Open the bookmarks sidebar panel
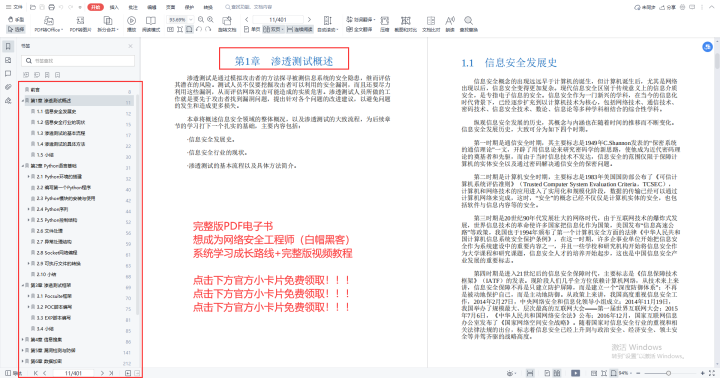 [x=8, y=46]
